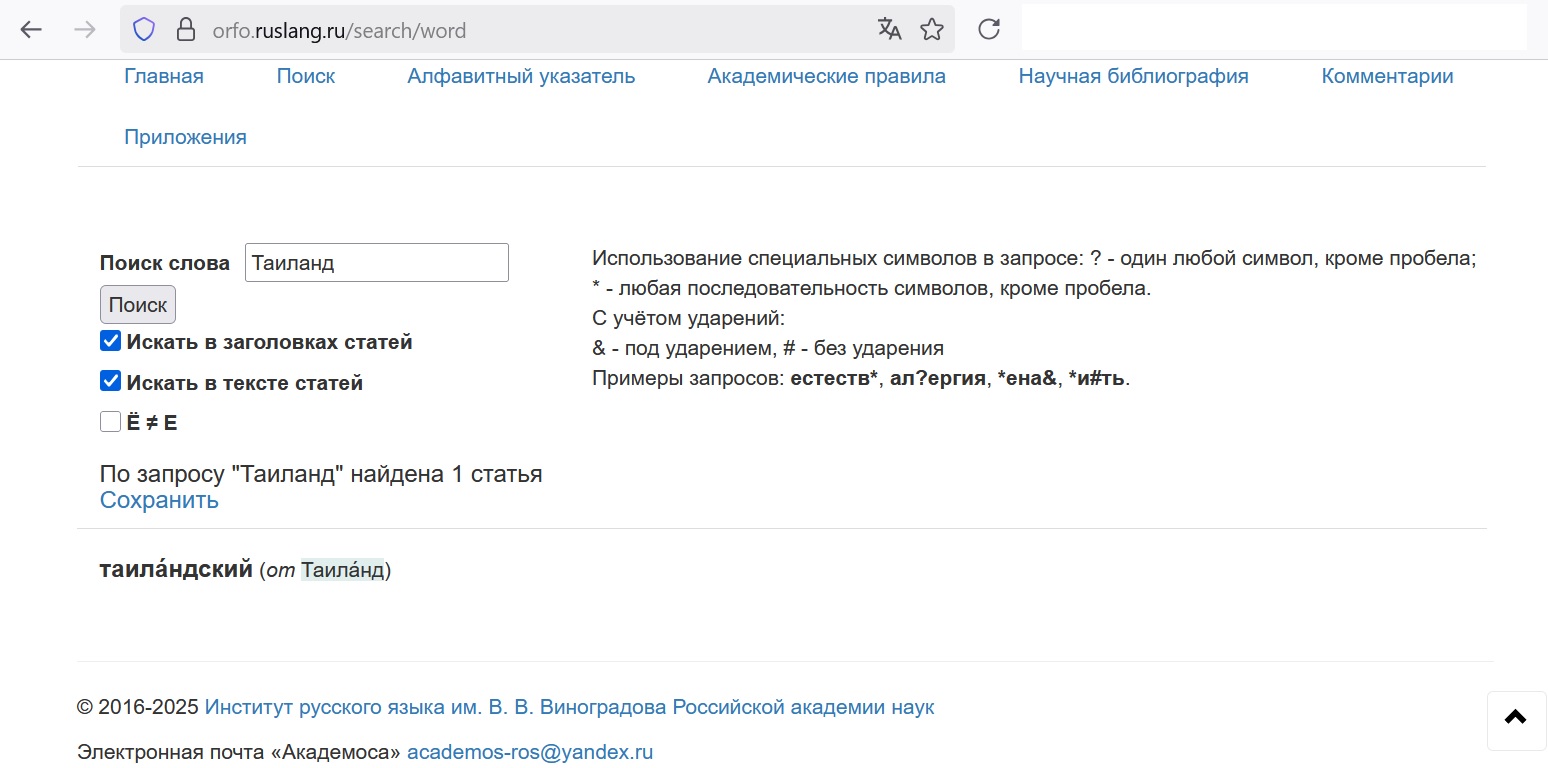Open the 'Главная' navigation item
This screenshot has height=768, width=1548.
click(164, 77)
